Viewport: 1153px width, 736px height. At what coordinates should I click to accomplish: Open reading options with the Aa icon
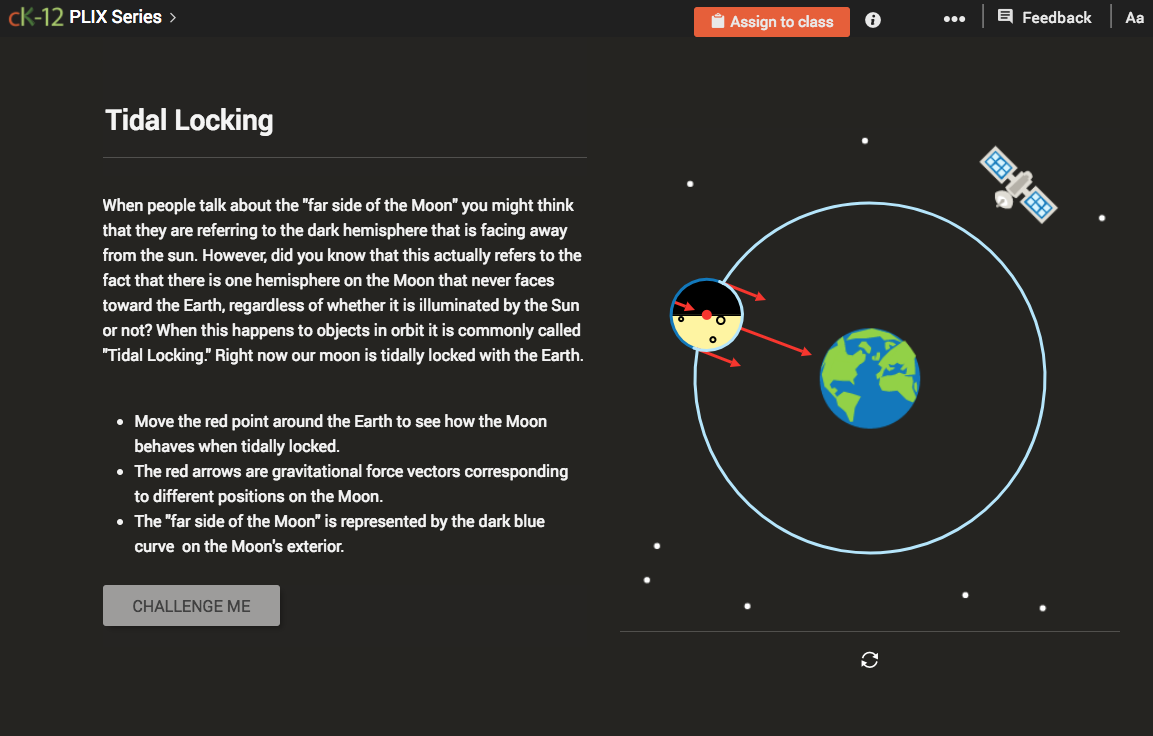pyautogui.click(x=1134, y=17)
